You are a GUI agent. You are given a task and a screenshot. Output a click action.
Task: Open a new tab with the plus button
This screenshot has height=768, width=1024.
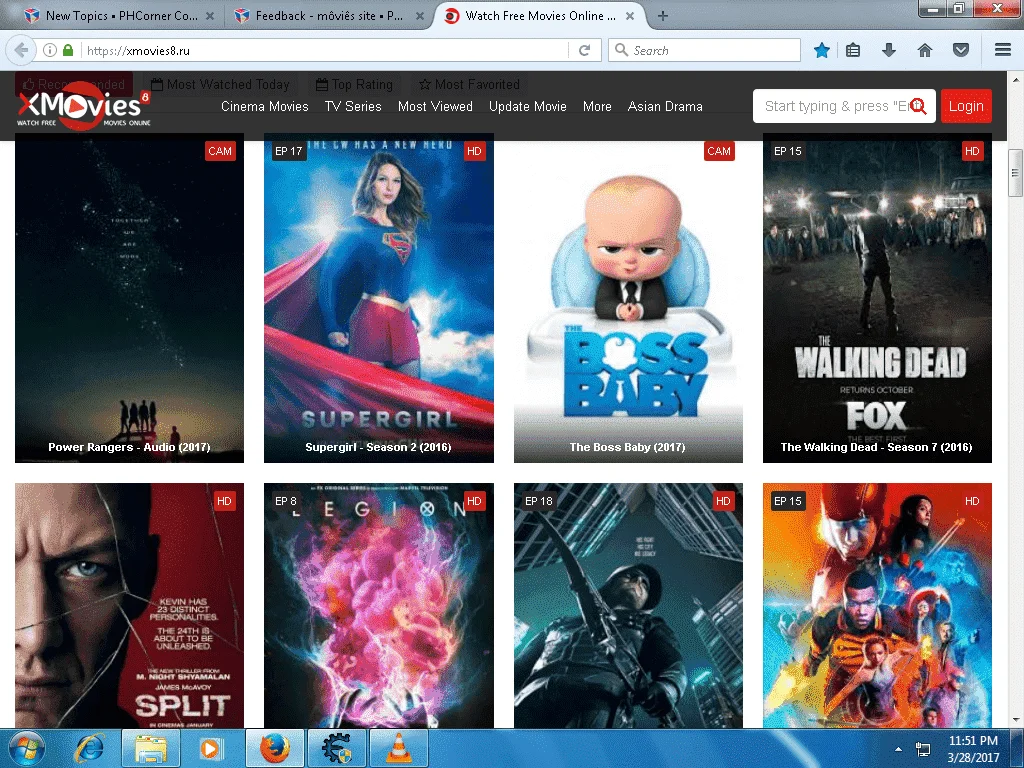[662, 16]
